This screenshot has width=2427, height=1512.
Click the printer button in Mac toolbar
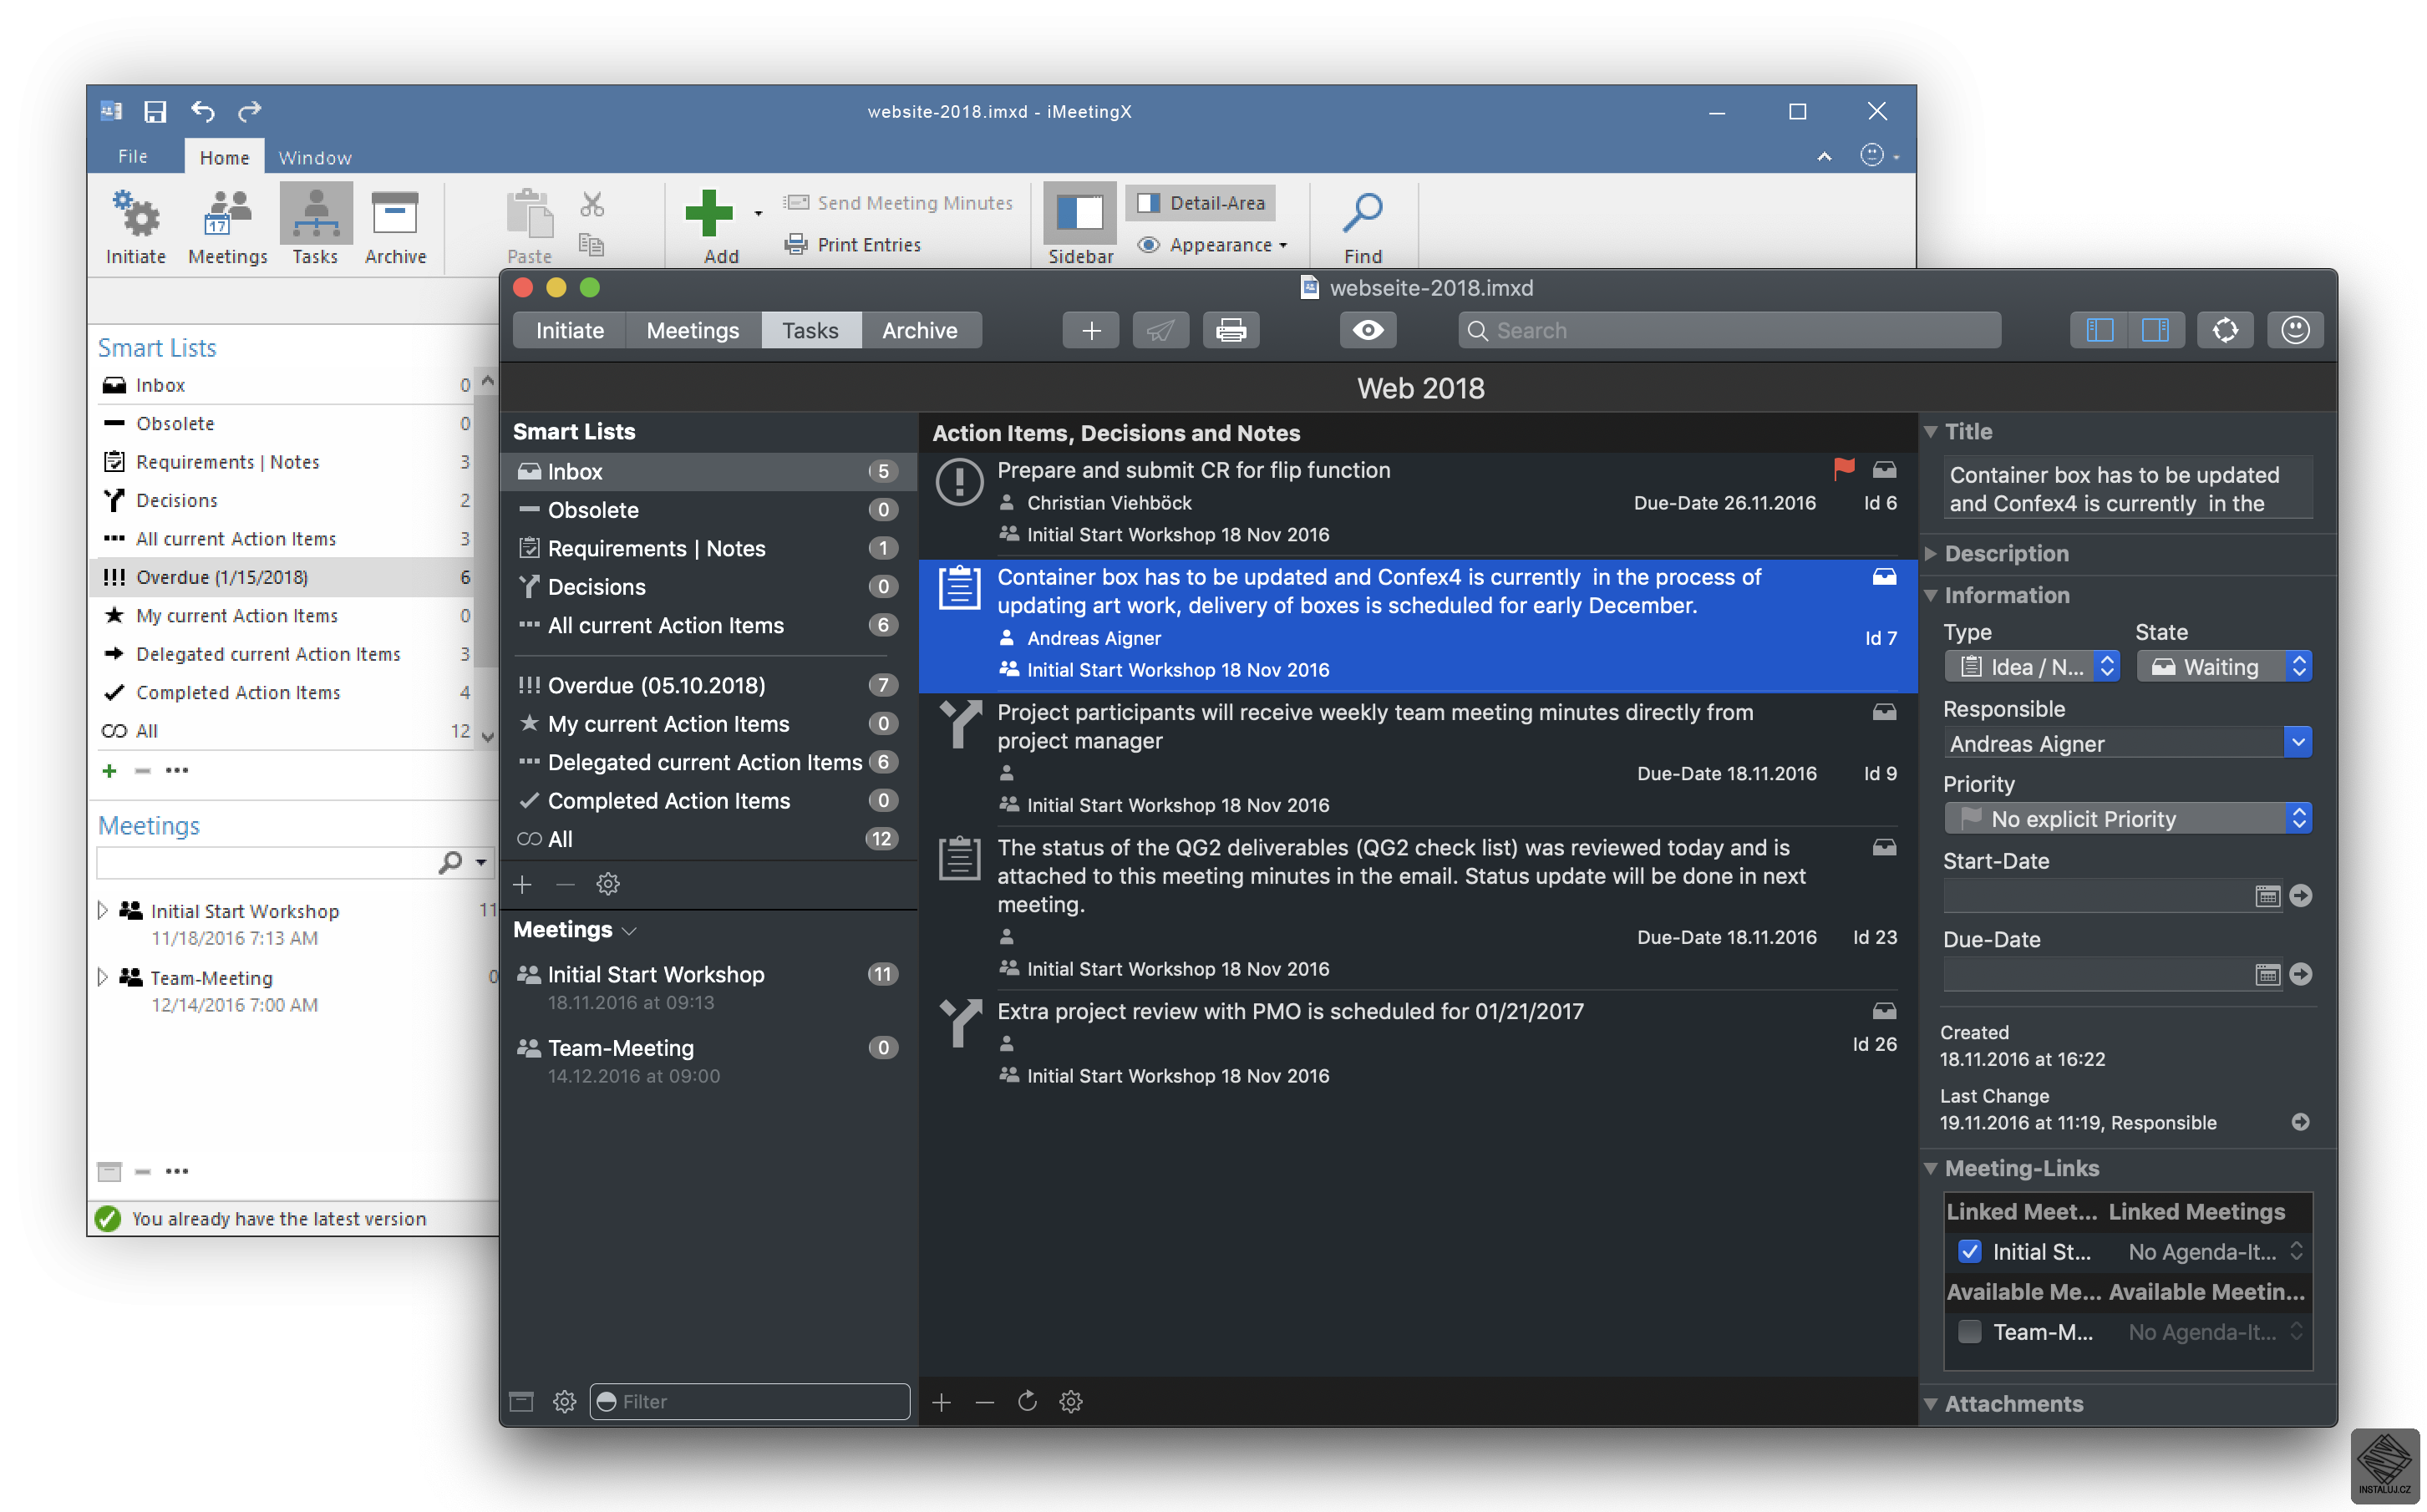pos(1231,330)
